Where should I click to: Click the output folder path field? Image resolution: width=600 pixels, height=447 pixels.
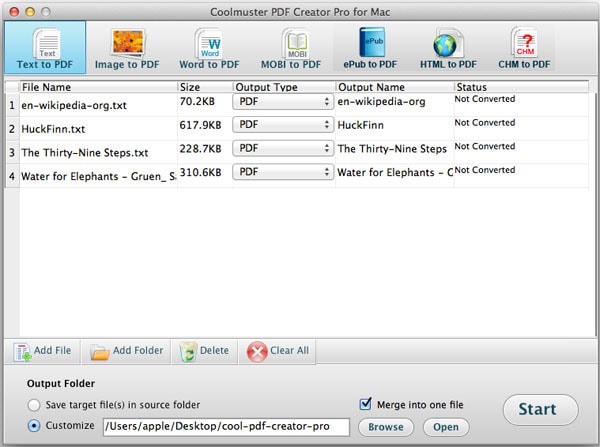coord(226,427)
